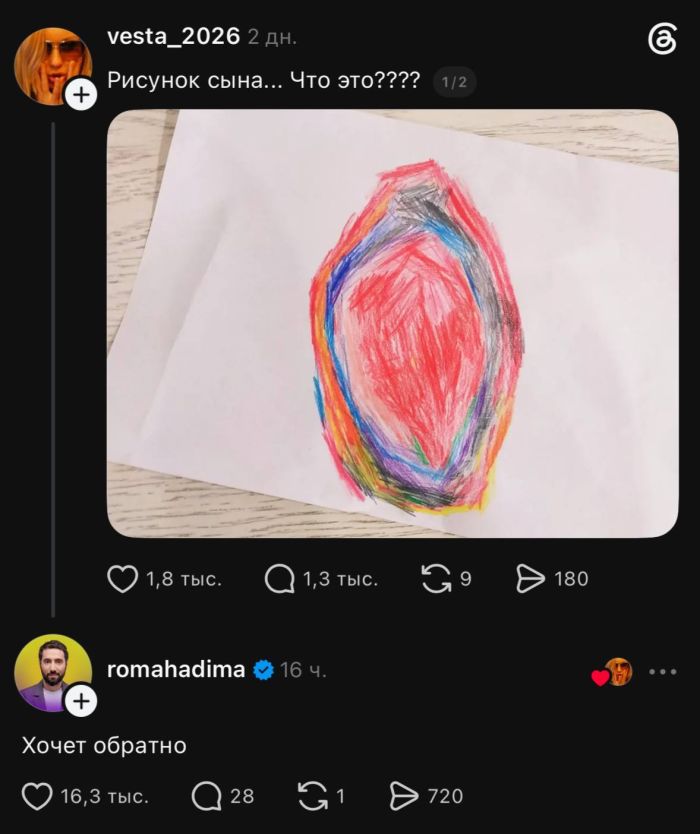
Task: Open the romahadima username link
Action: pos(176,669)
